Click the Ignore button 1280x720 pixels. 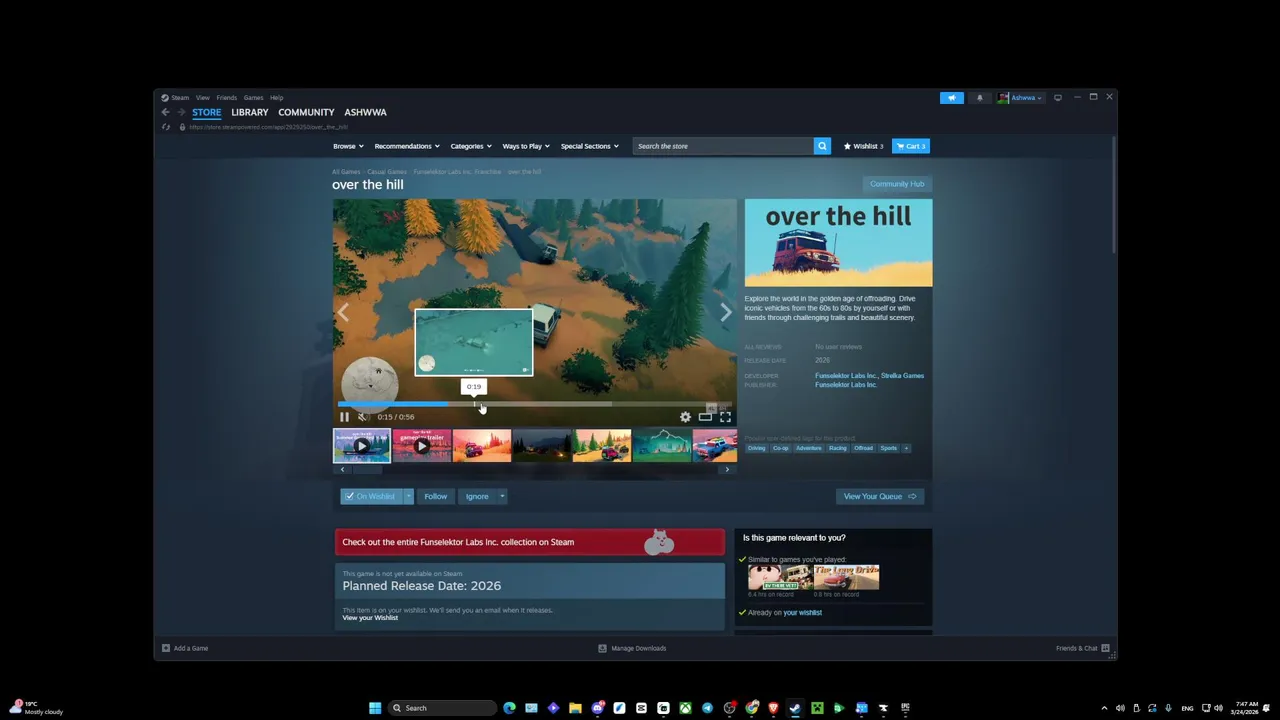click(477, 496)
